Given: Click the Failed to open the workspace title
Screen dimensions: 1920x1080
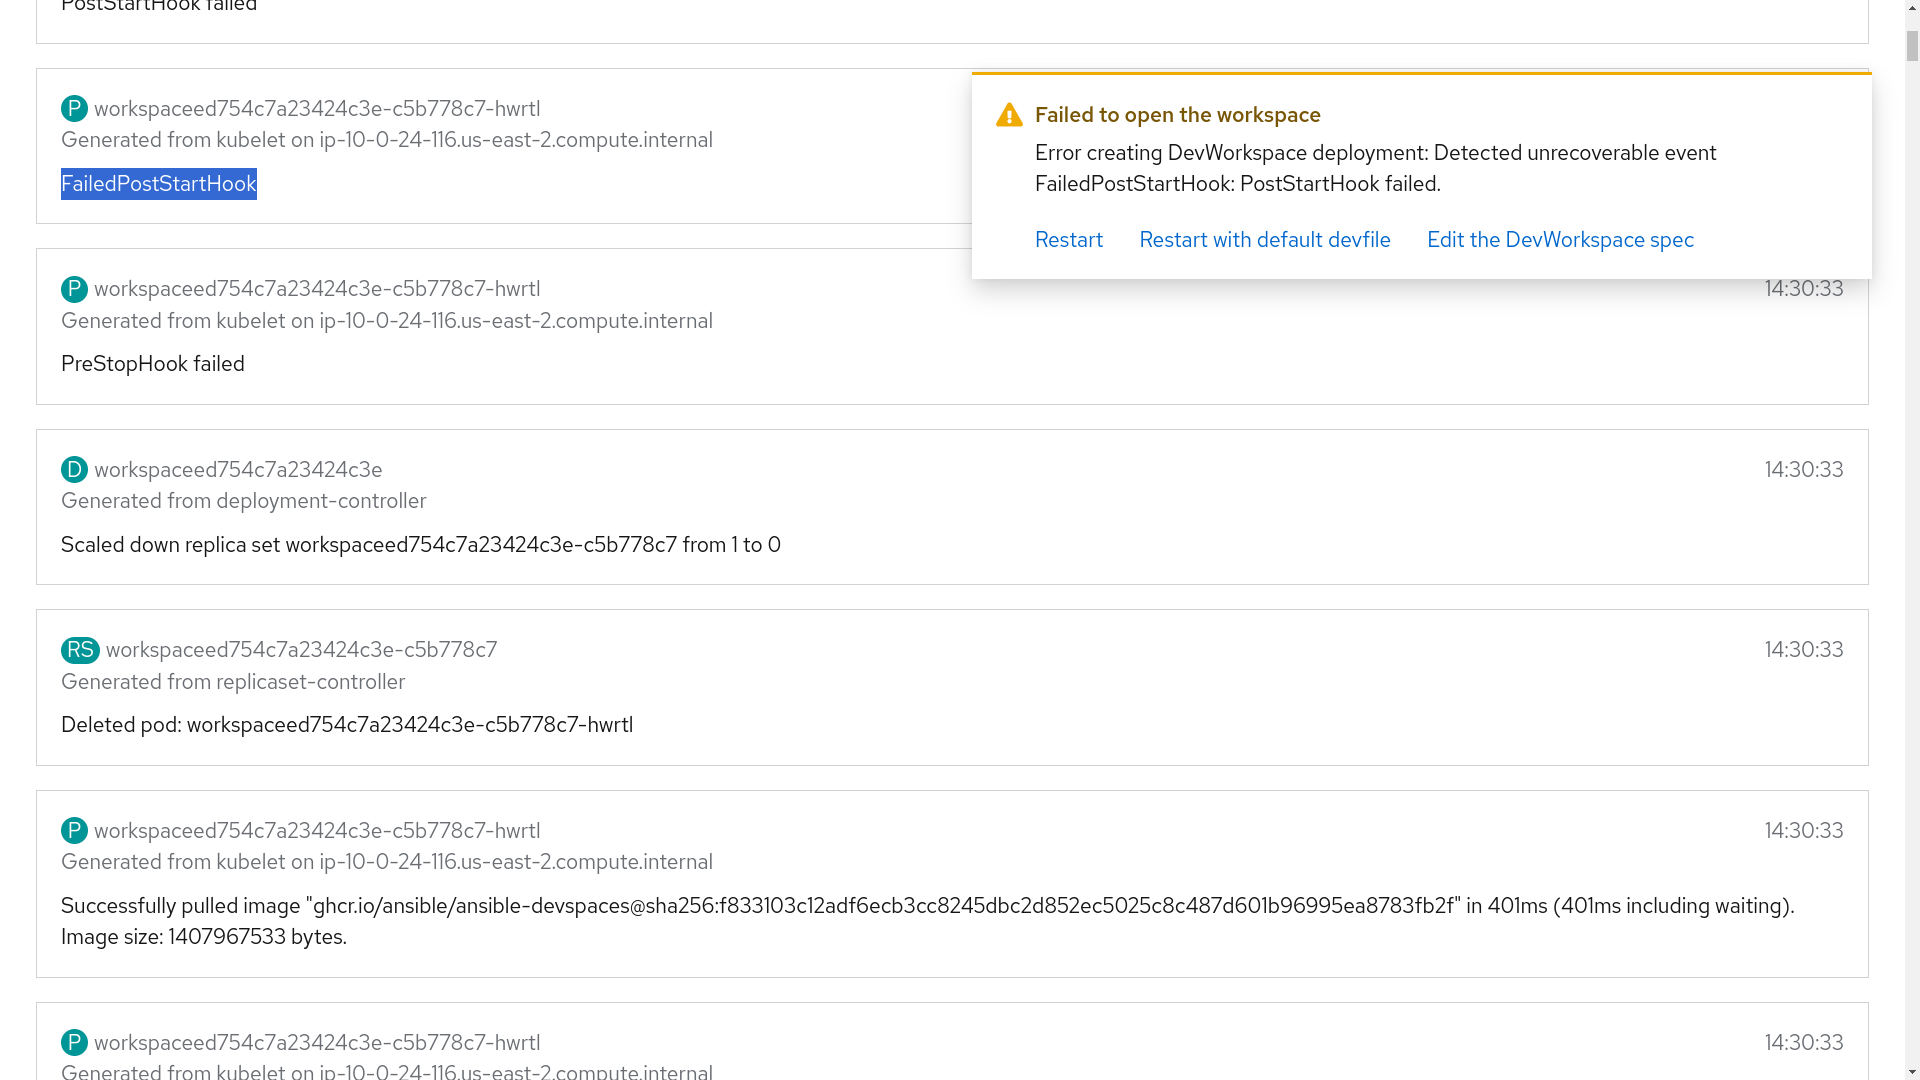Looking at the screenshot, I should pos(1177,115).
